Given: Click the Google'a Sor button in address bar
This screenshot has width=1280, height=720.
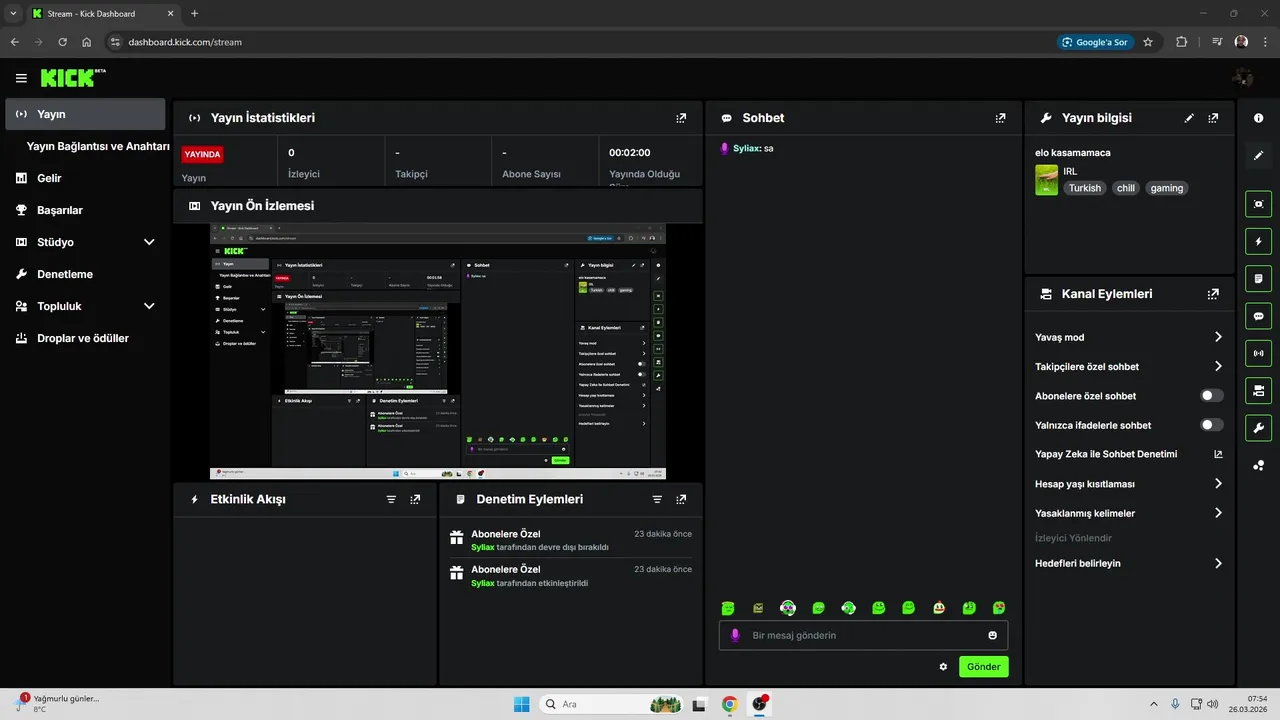Looking at the screenshot, I should click(1095, 42).
